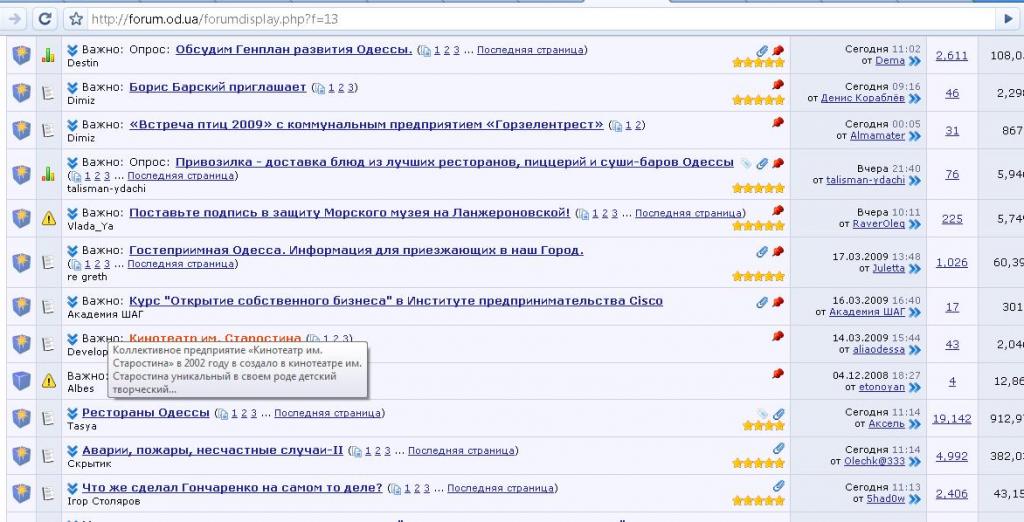Click the browser forward arrow button
Screen dimensions: 1024x522
coord(13,18)
